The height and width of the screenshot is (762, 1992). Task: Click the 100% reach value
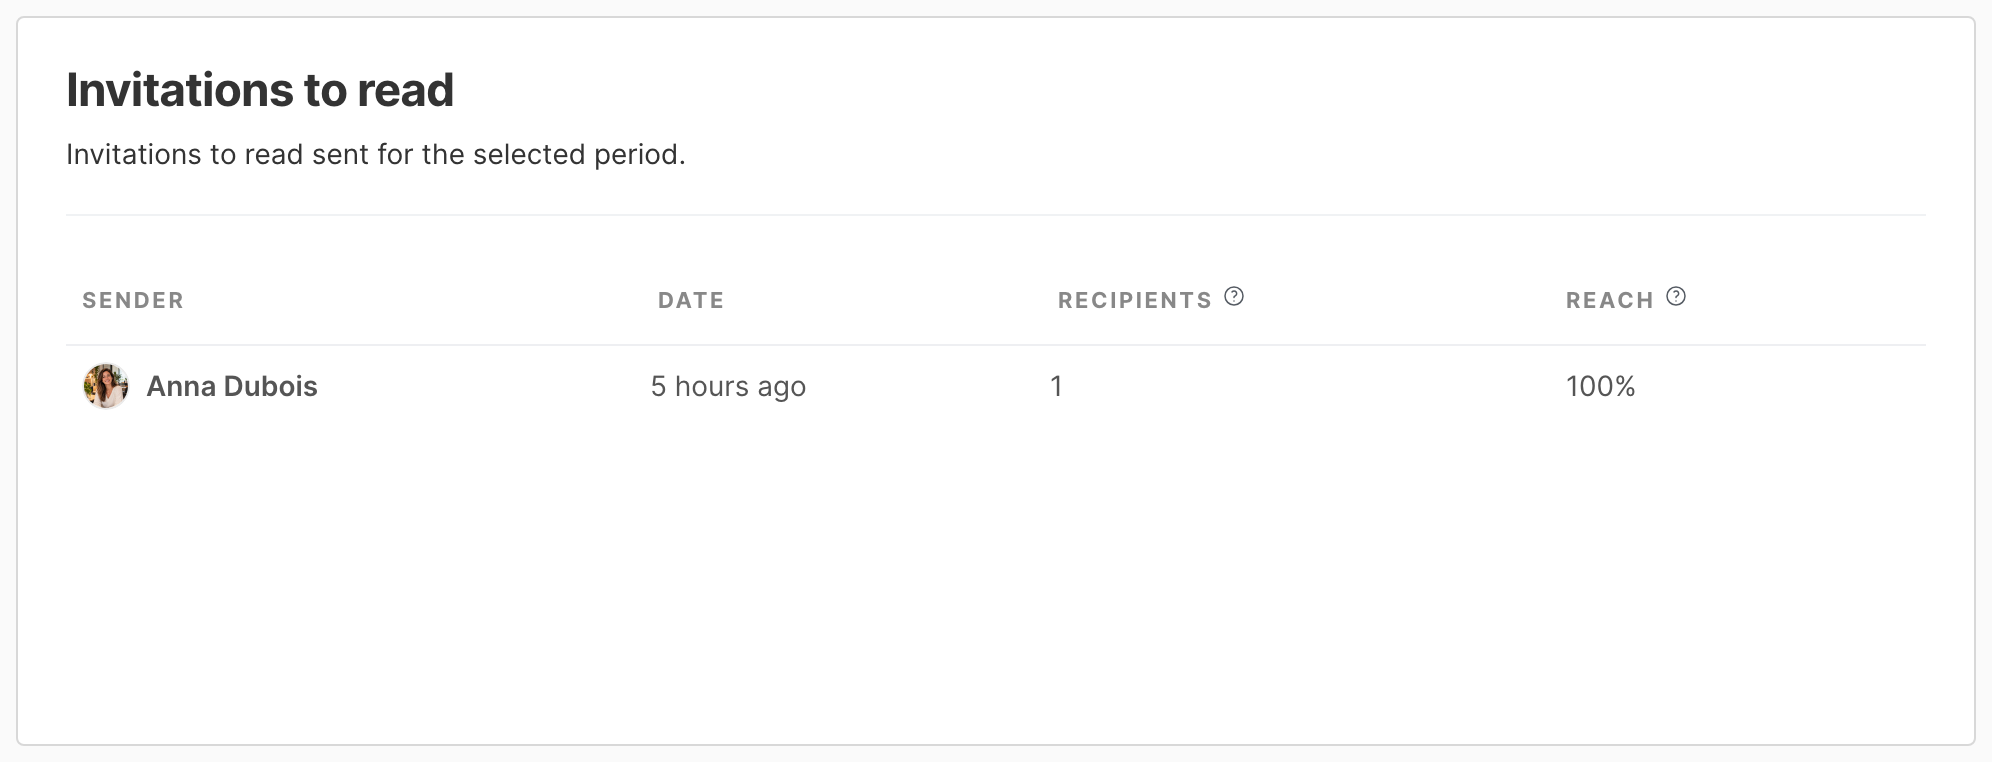pos(1600,386)
